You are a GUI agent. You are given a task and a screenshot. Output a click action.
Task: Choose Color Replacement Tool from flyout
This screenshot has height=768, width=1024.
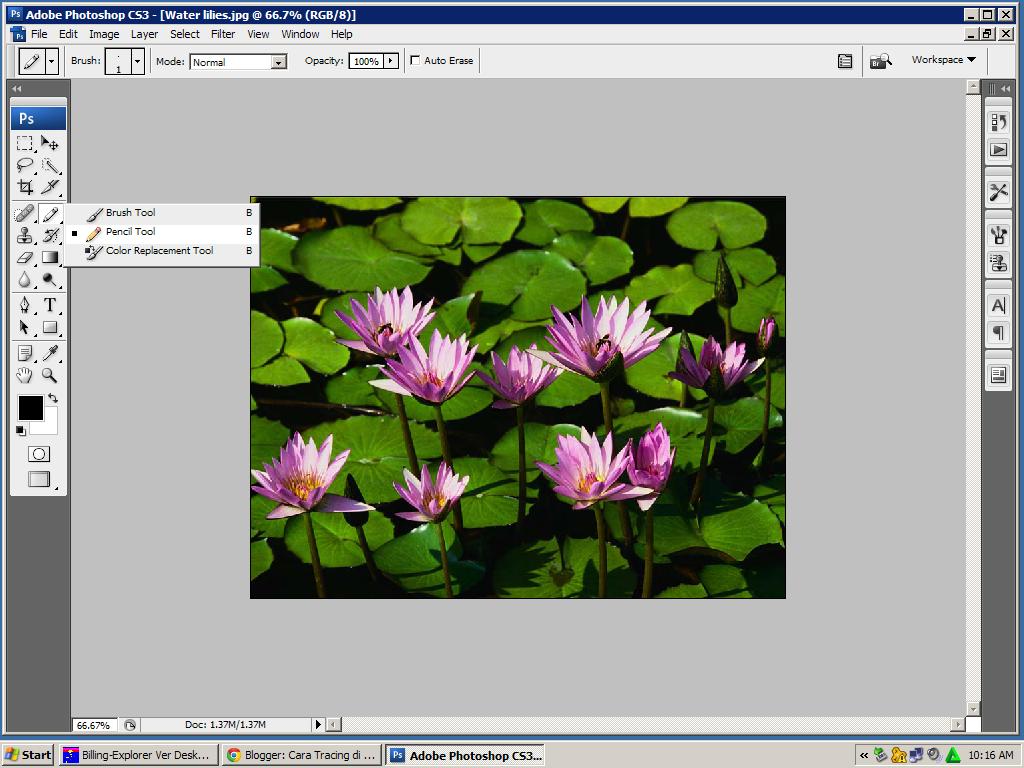(x=161, y=251)
